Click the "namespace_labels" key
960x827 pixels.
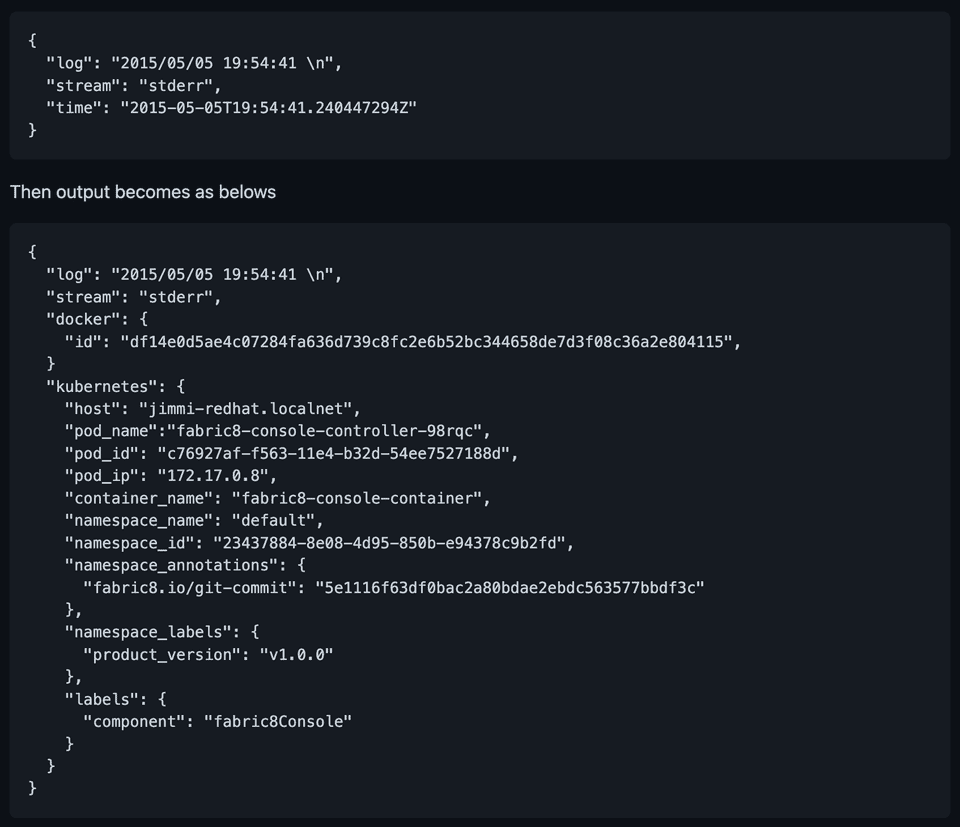148,632
